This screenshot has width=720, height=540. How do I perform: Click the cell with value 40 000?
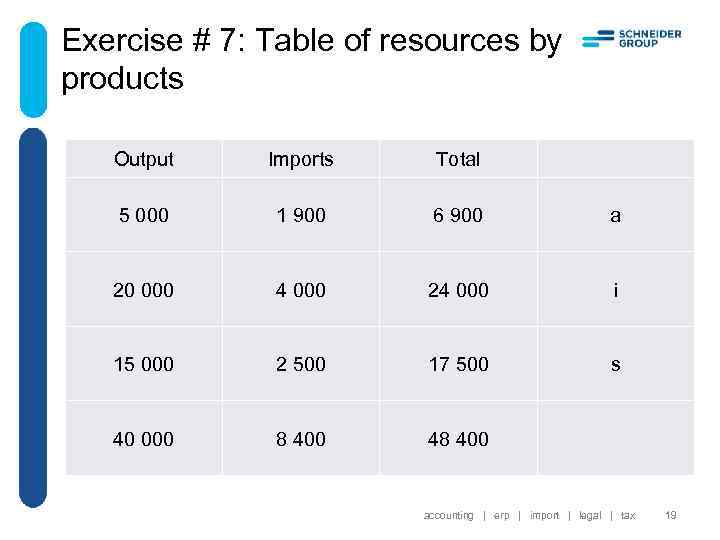point(144,439)
